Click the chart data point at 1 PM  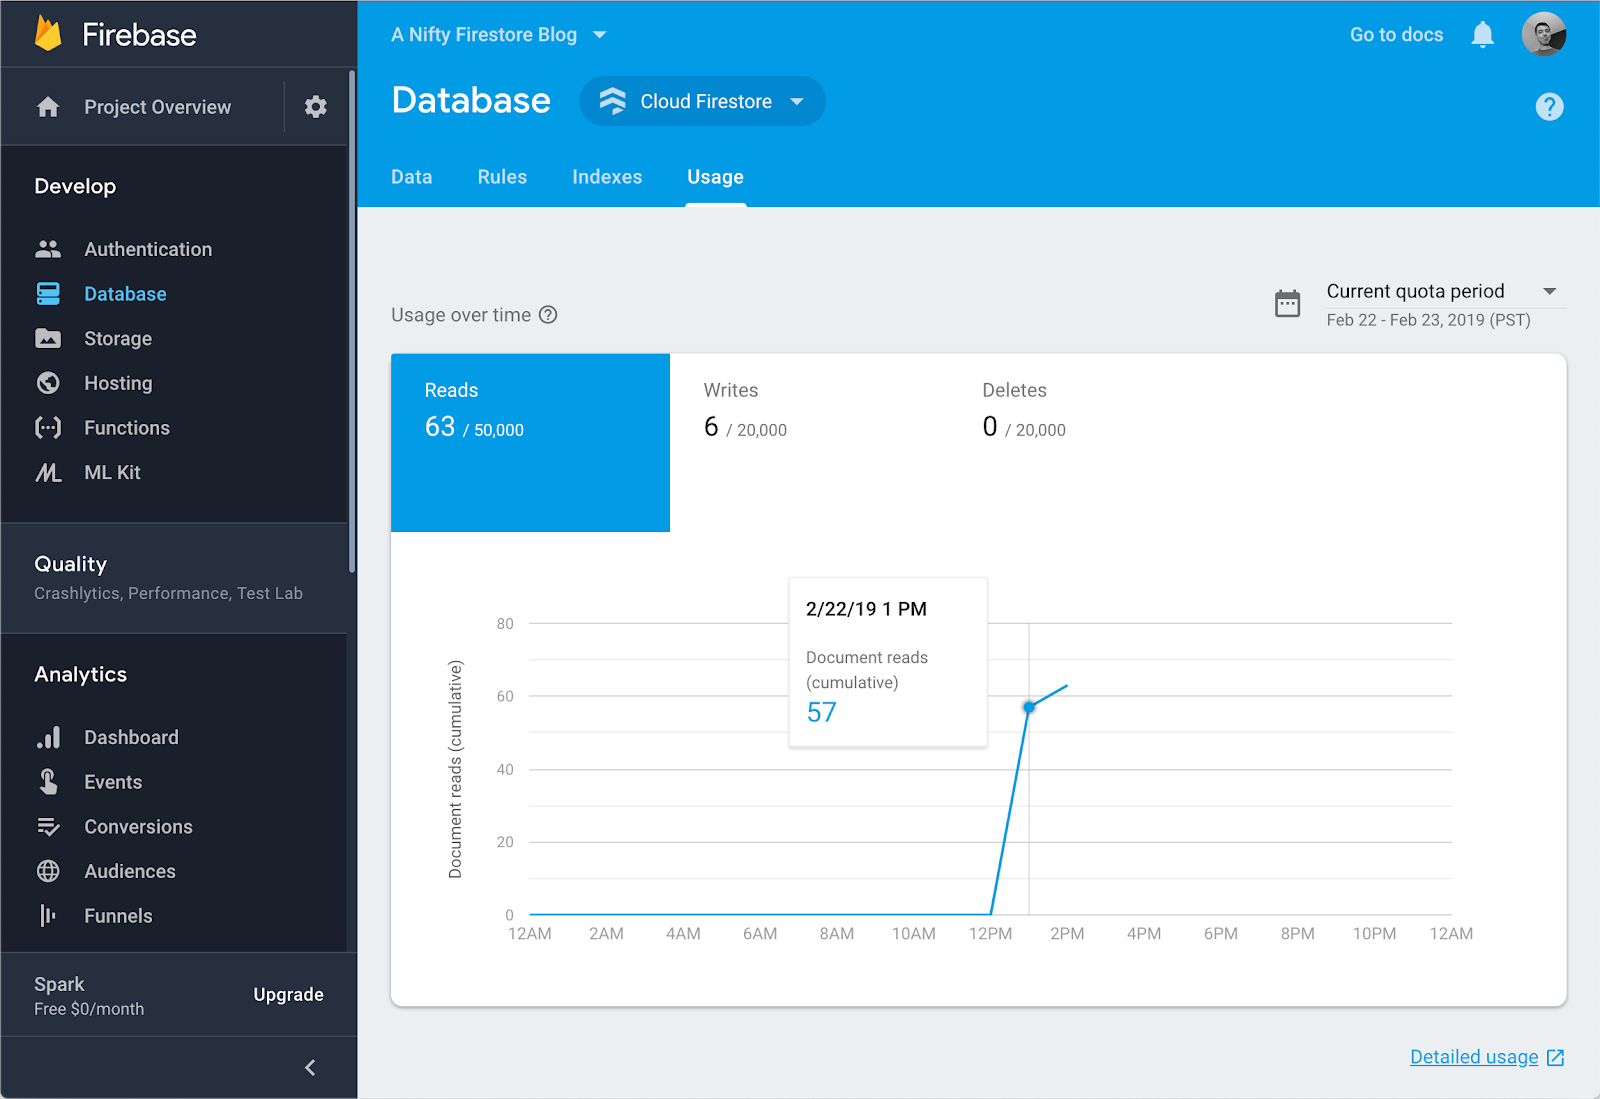1029,708
